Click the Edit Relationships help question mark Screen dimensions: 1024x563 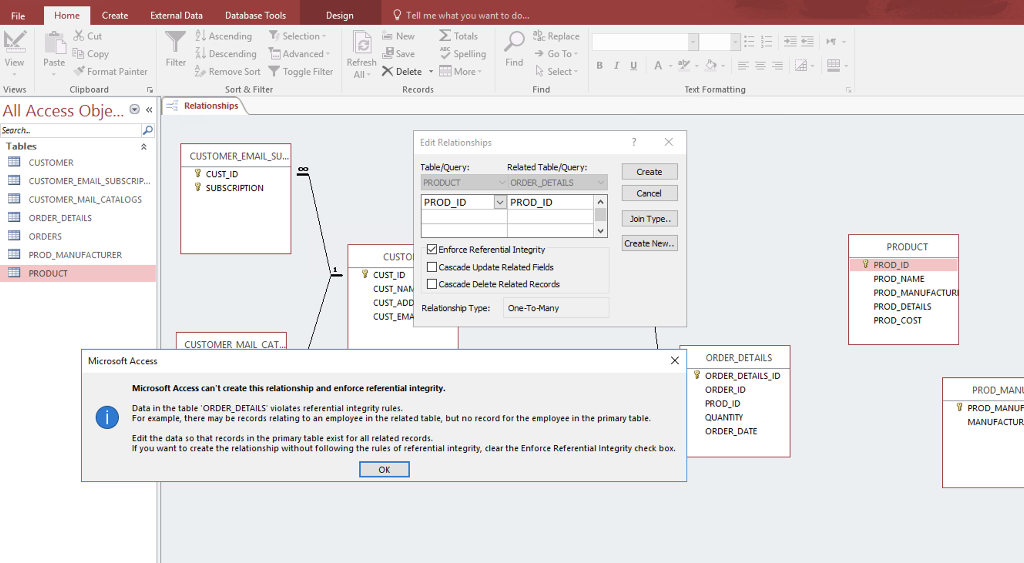pyautogui.click(x=634, y=142)
